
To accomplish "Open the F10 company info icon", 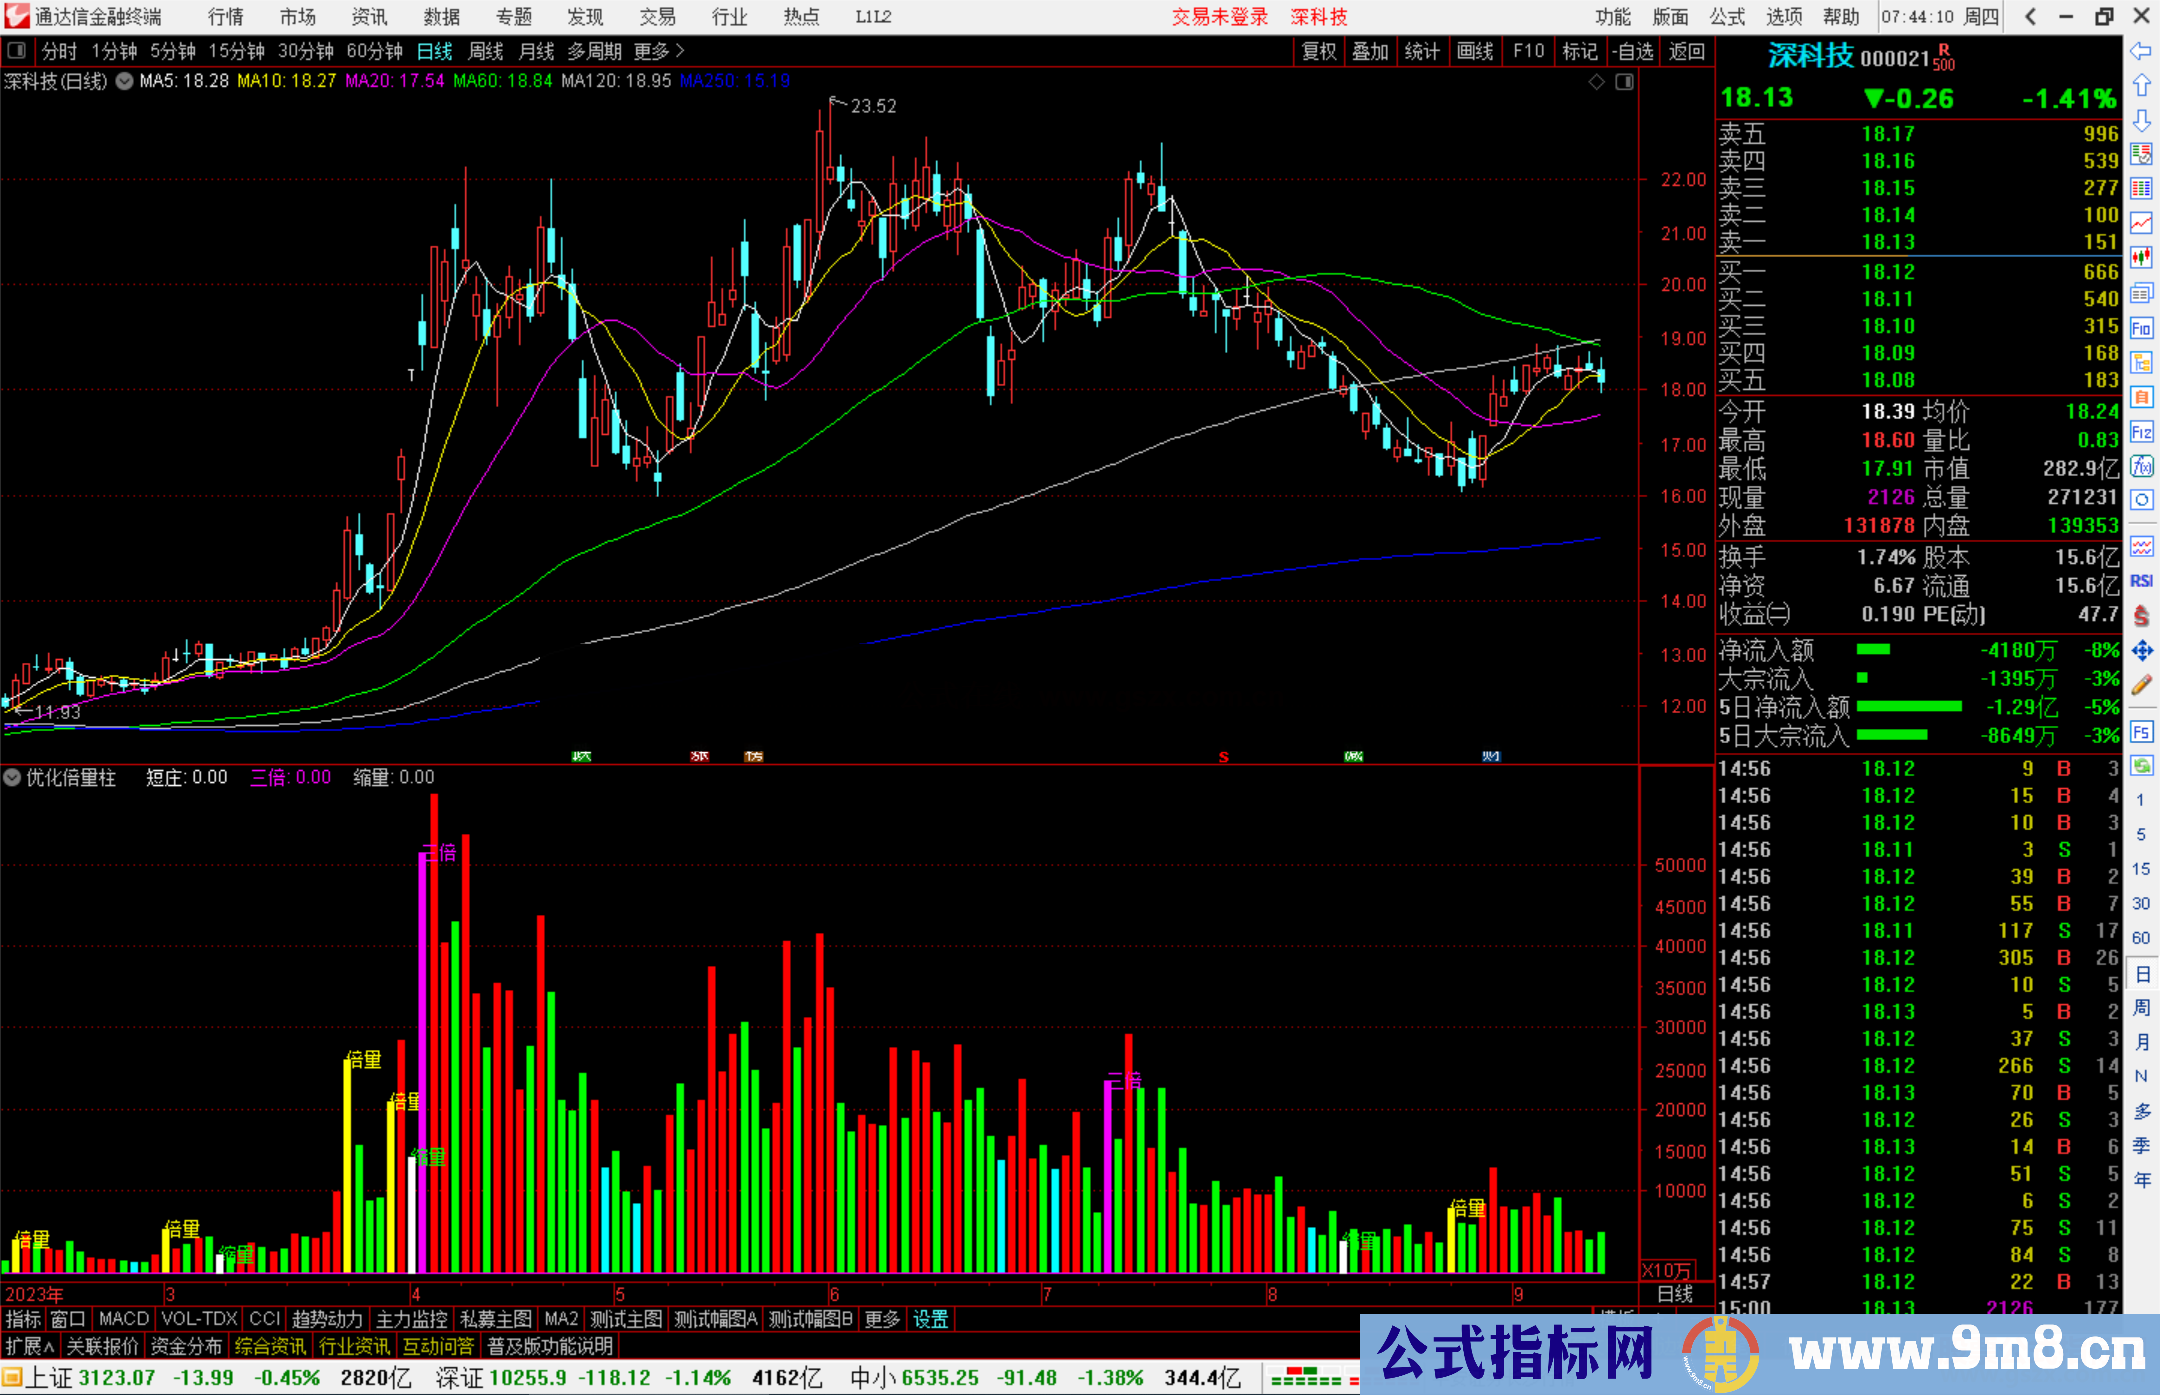I will (2141, 328).
